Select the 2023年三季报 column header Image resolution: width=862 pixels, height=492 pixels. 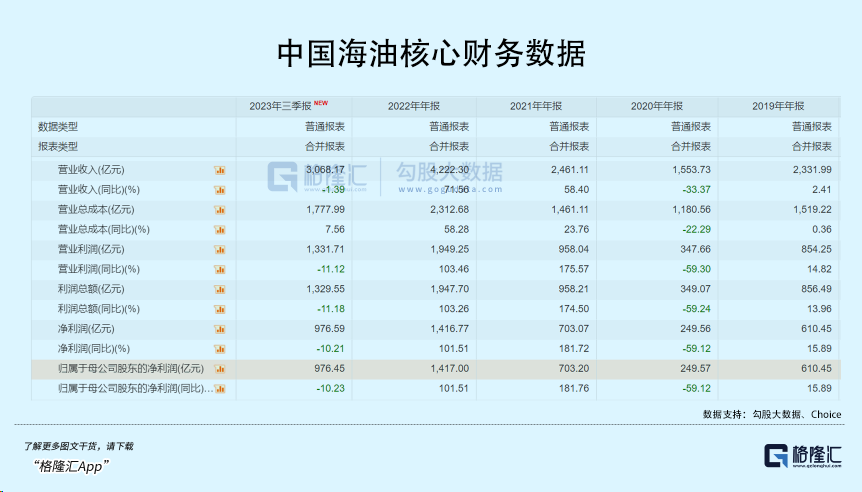(x=283, y=106)
